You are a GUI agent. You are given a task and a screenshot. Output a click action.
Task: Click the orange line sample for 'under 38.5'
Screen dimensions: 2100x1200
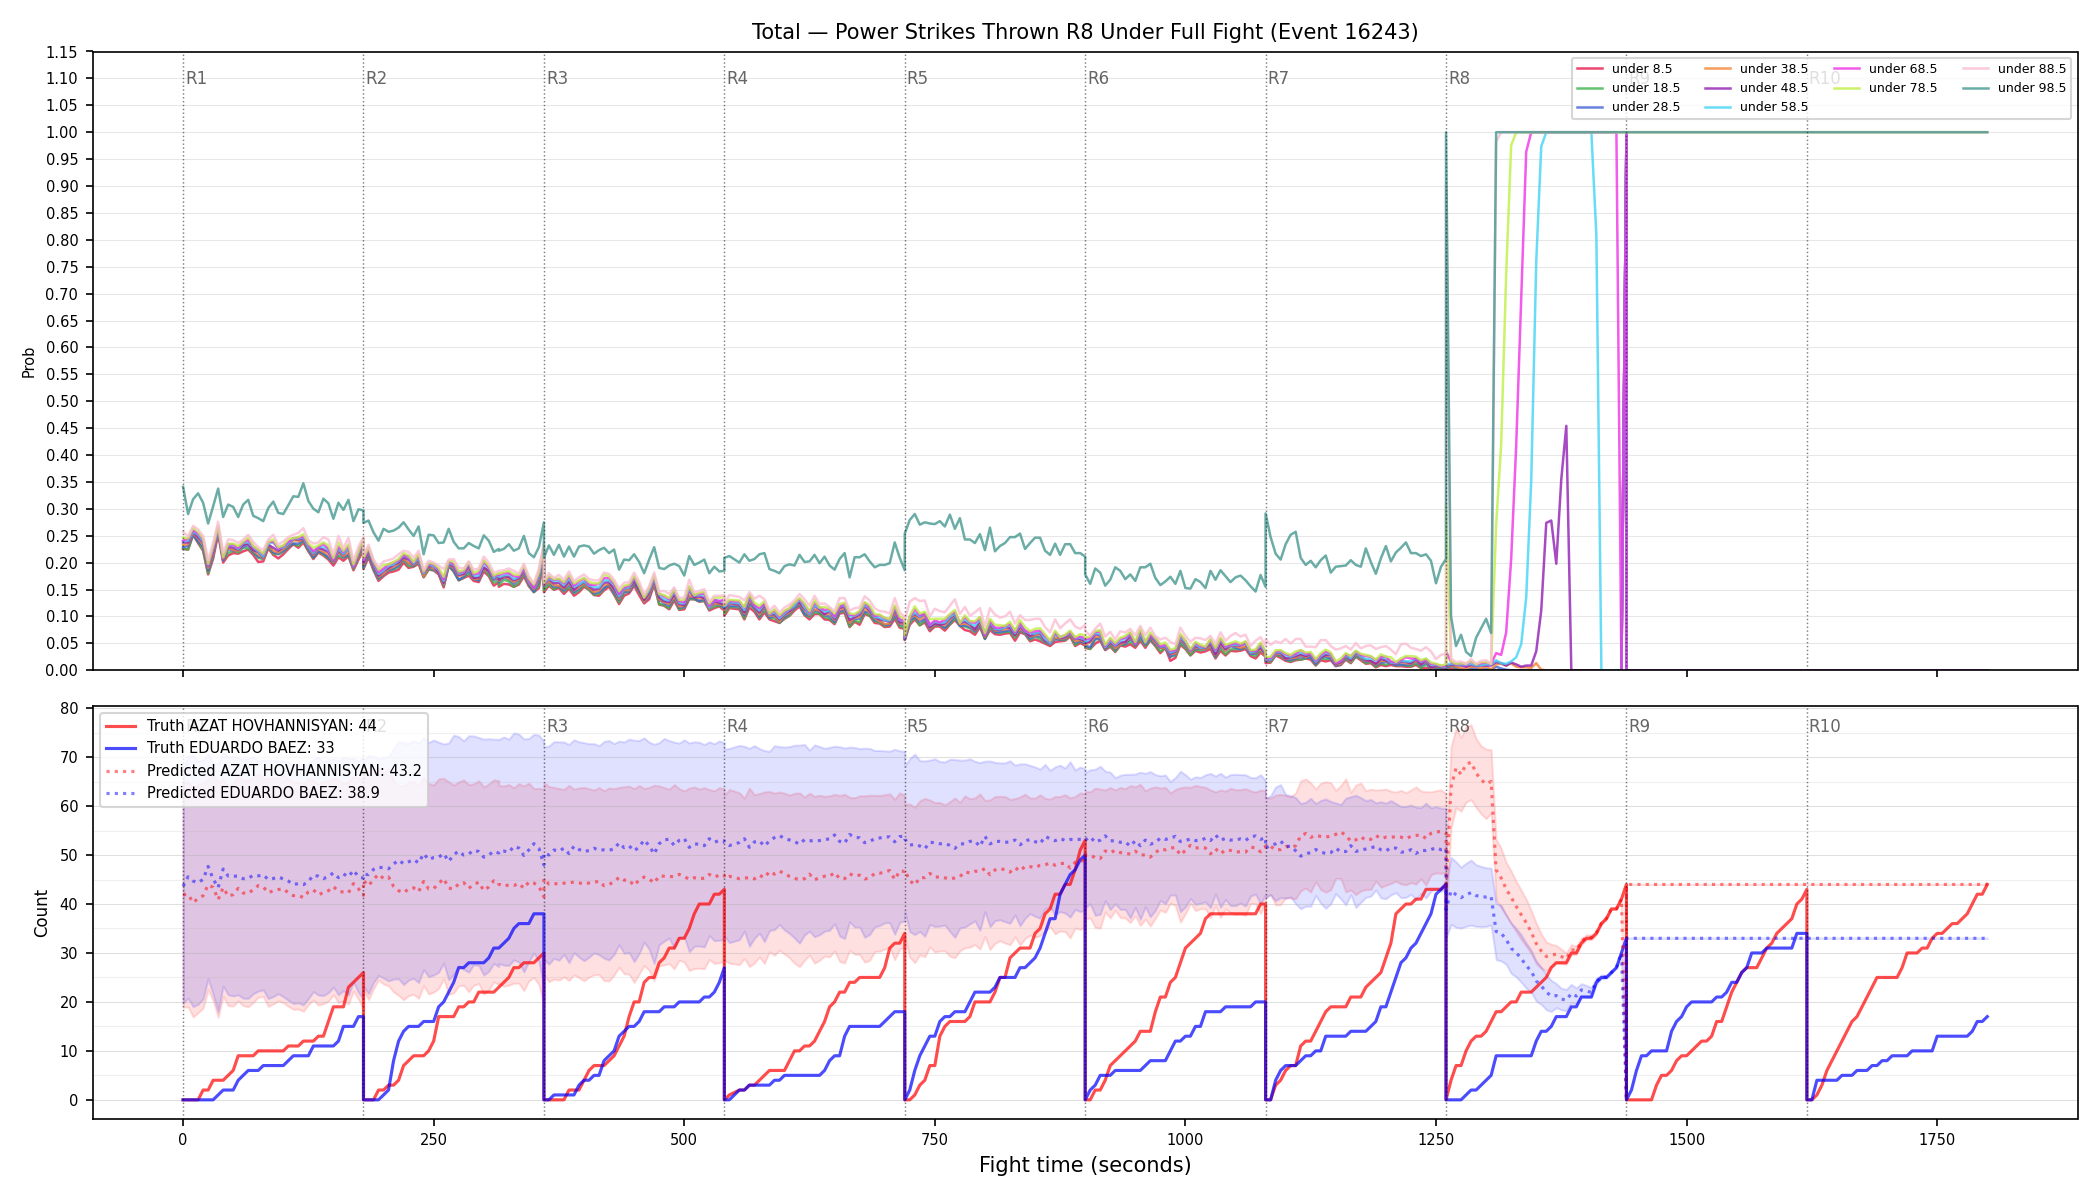point(1718,69)
